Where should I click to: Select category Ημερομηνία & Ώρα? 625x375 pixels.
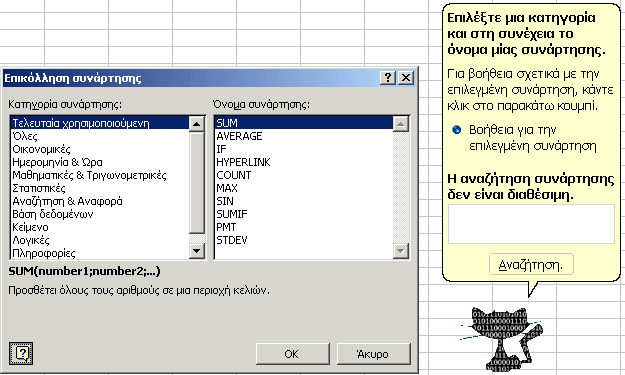pos(99,162)
